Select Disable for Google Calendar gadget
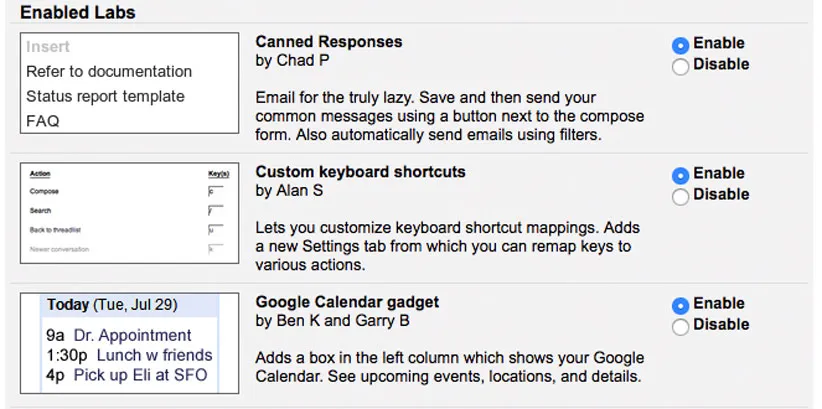The height and width of the screenshot is (409, 822). pos(681,326)
